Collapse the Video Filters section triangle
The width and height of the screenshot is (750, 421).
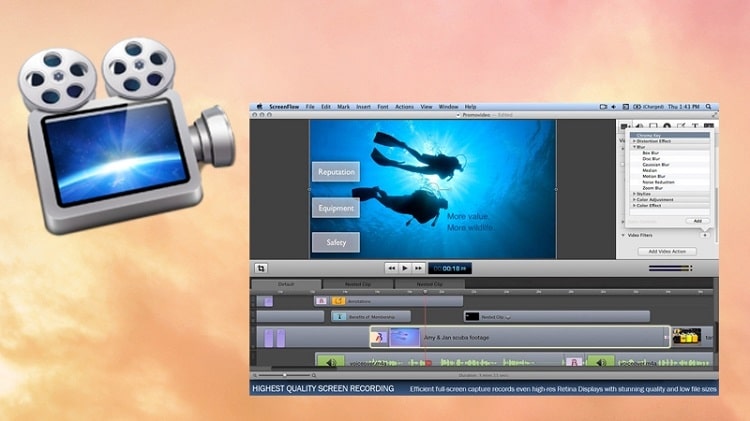pyautogui.click(x=623, y=235)
